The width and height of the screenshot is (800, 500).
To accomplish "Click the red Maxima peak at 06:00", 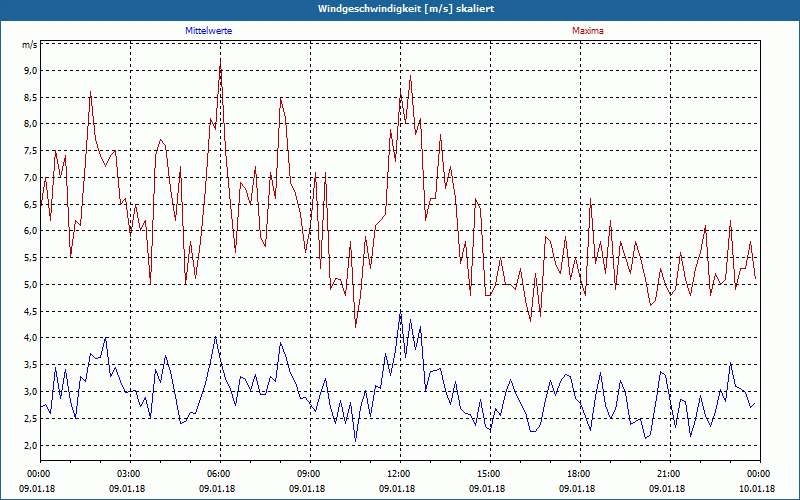I will (220, 60).
